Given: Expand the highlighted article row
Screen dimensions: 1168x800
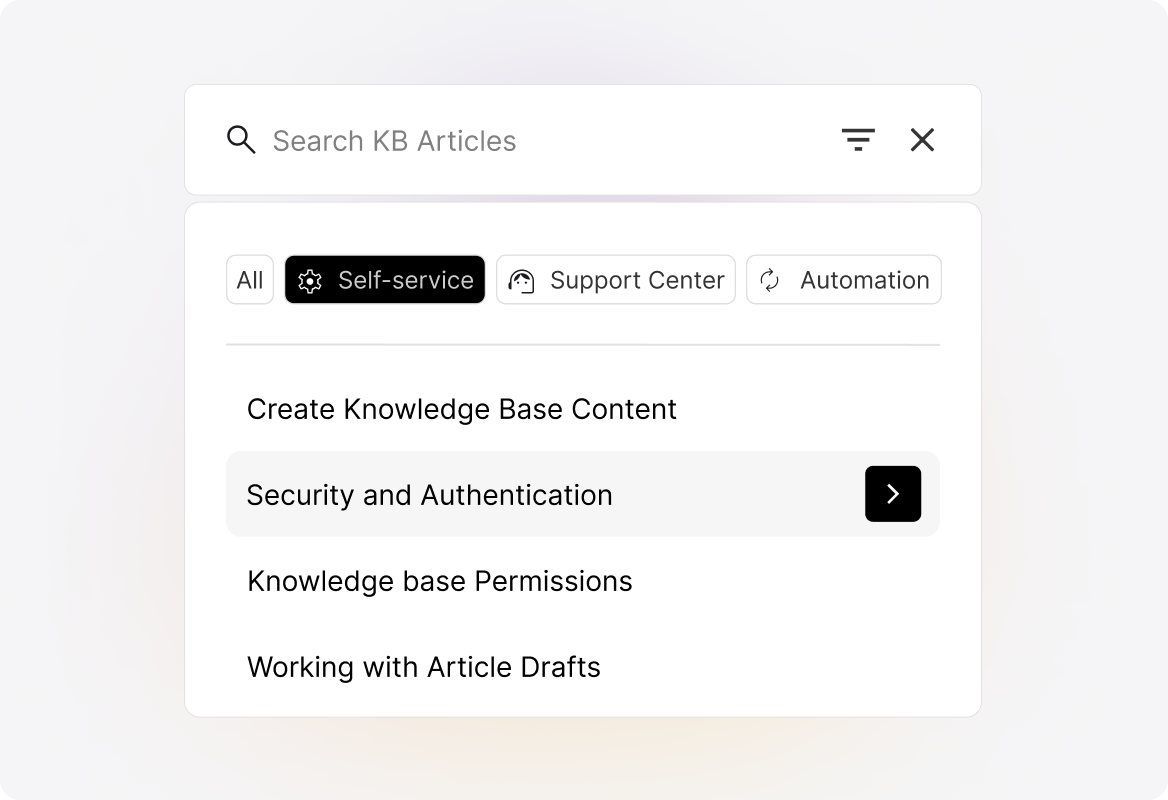Looking at the screenshot, I should pos(583,494).
